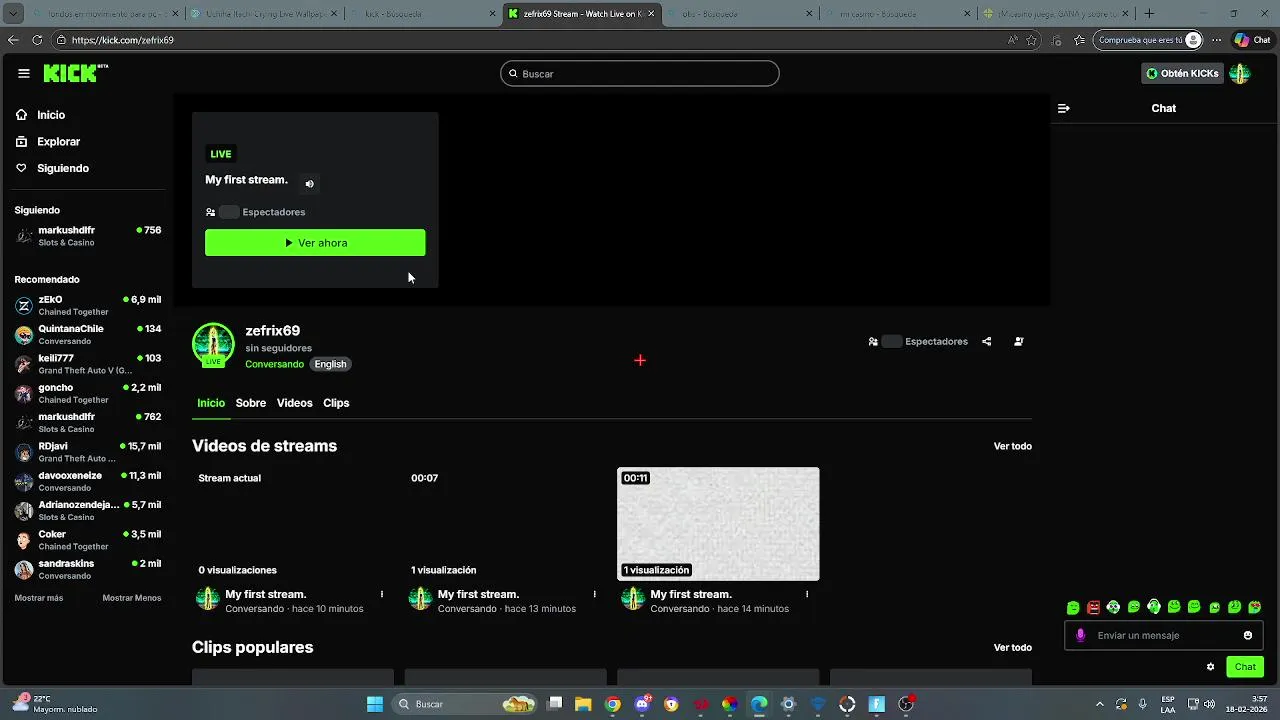Switch to the Videos tab

(x=294, y=403)
